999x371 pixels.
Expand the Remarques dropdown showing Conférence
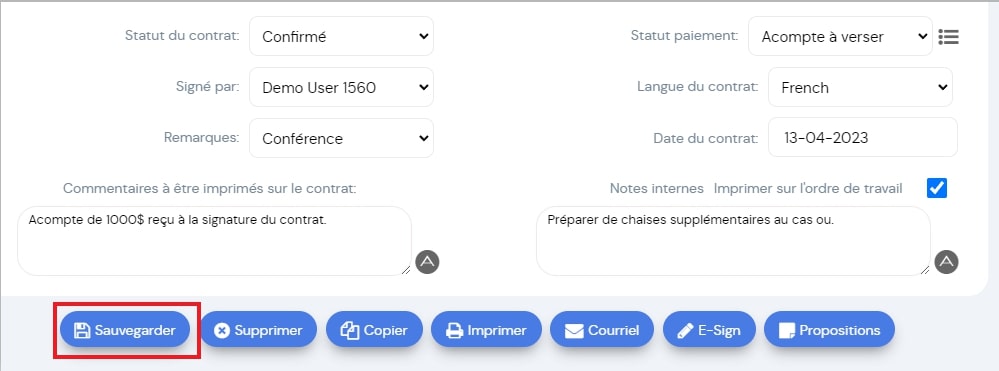pos(341,138)
